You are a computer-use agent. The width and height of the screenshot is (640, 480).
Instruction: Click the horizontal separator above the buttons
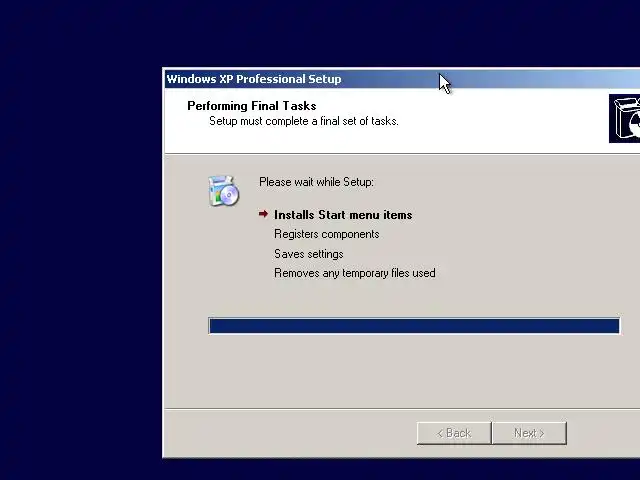point(402,408)
